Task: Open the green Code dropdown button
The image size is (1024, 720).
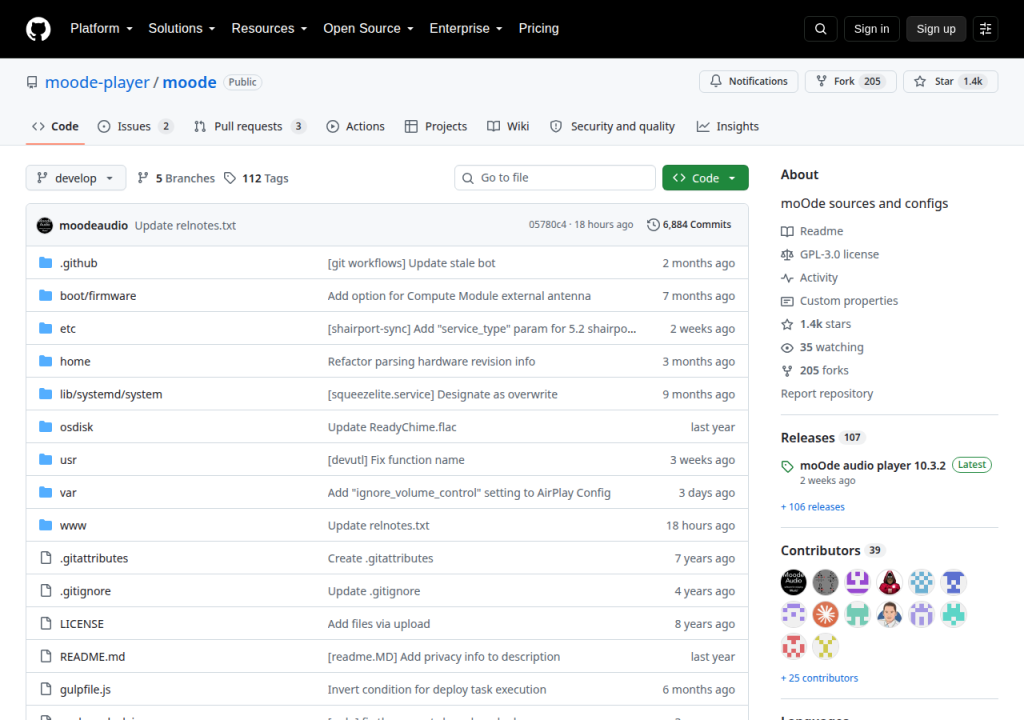Action: coord(705,178)
